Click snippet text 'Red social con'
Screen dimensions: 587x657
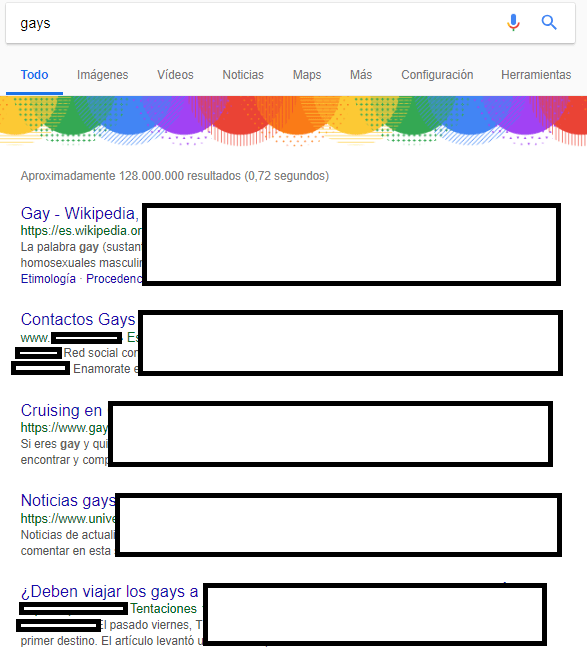(101, 353)
